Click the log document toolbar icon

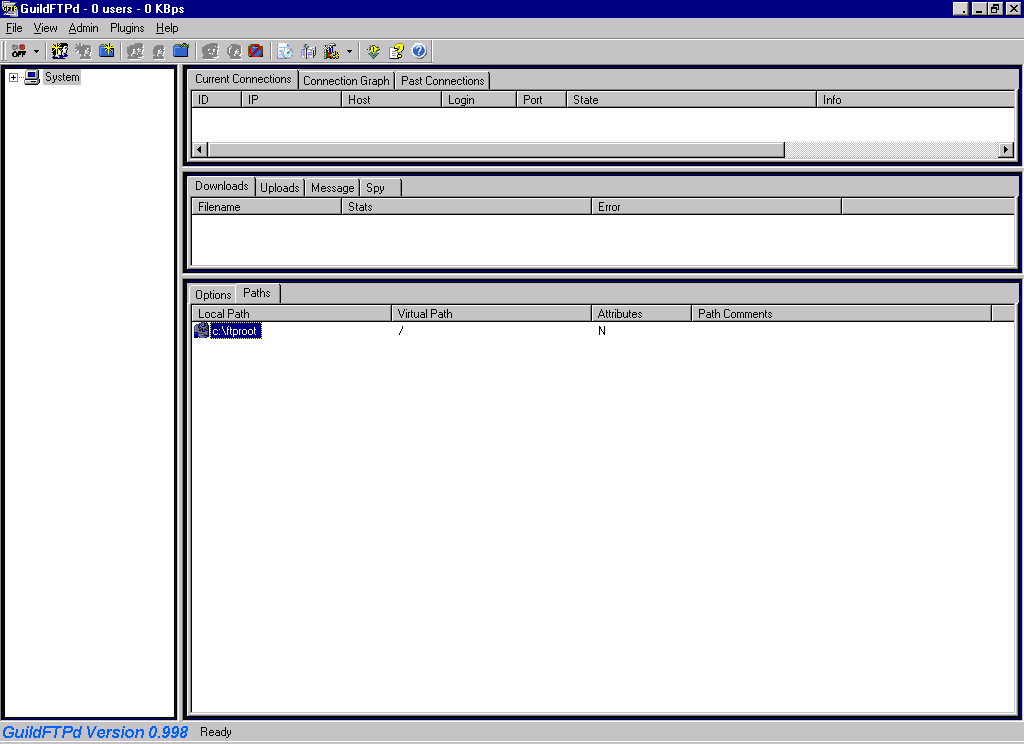285,51
